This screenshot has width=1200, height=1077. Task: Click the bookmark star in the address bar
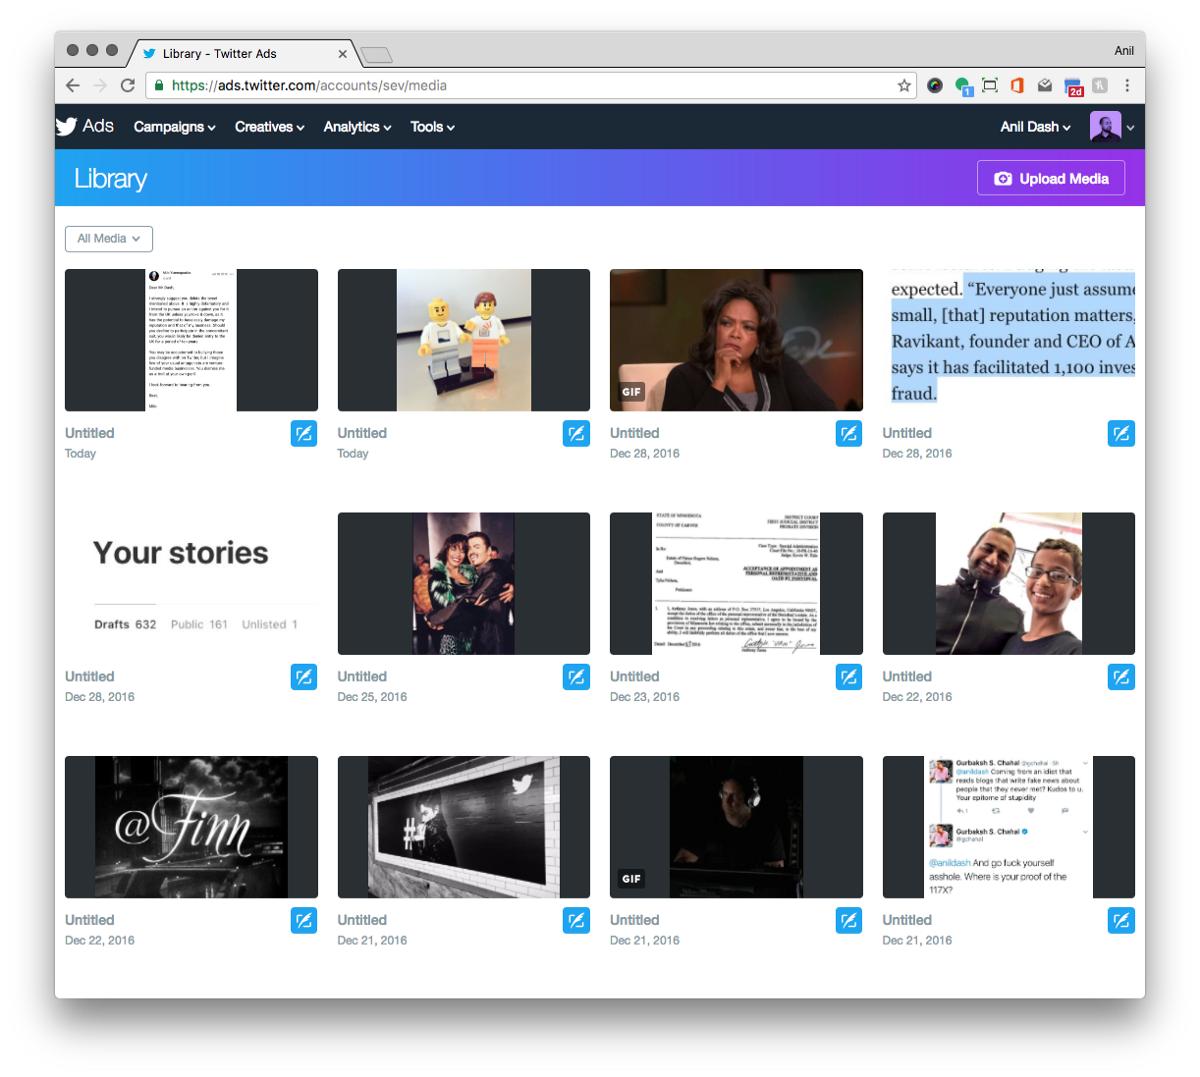[902, 85]
